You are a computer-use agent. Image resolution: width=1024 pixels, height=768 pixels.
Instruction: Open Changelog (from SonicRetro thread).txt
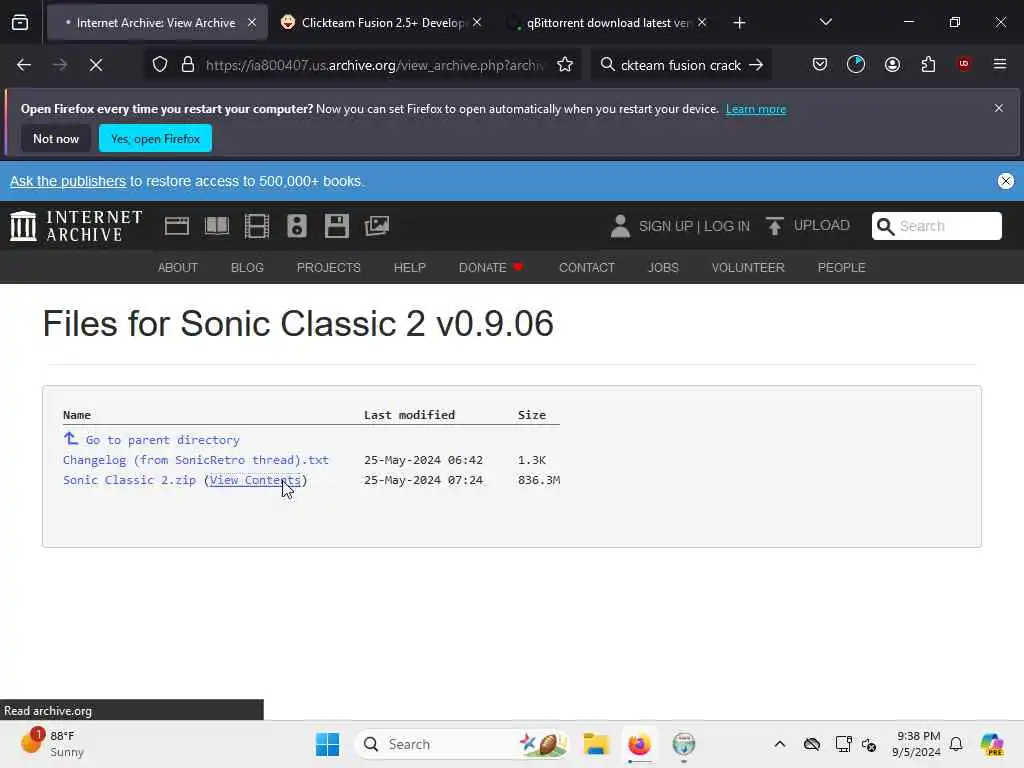(196, 460)
